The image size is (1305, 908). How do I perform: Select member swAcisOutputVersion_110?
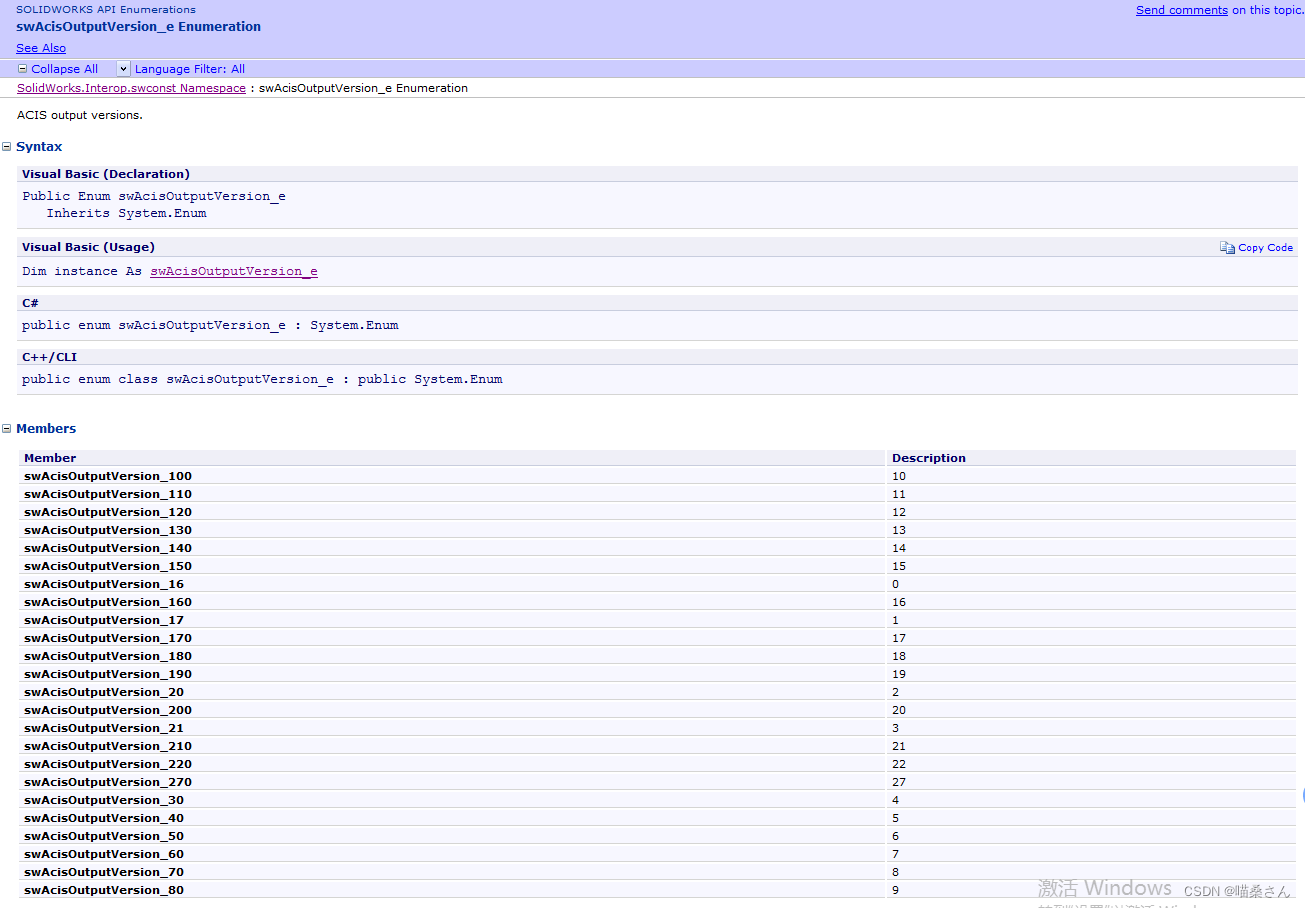point(108,494)
